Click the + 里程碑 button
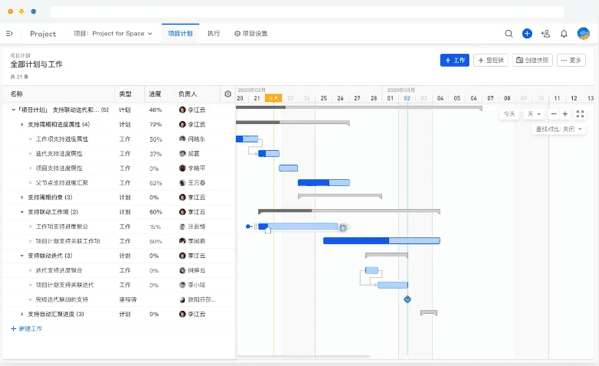 (x=491, y=60)
